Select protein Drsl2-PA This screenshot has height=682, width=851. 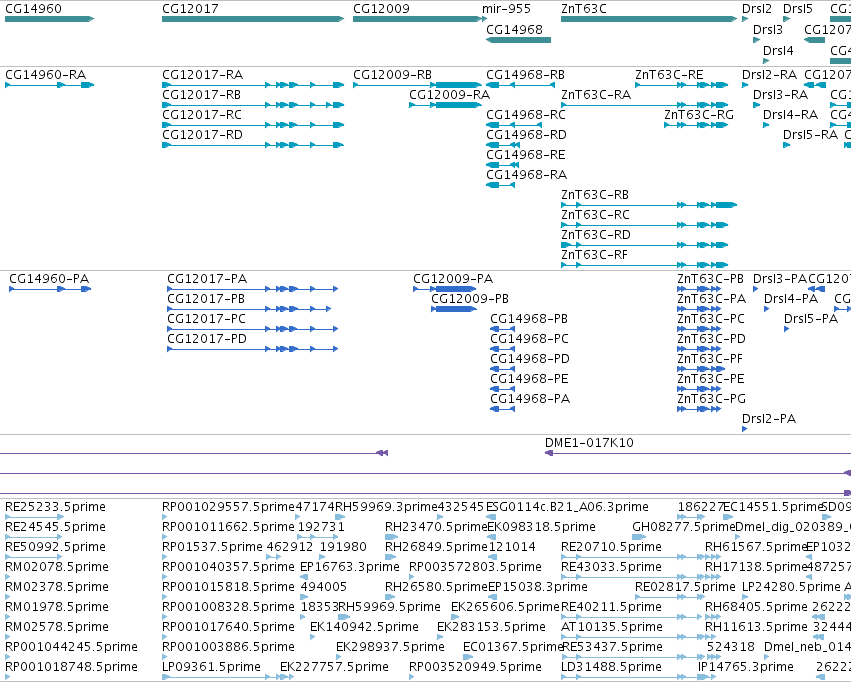(x=769, y=418)
